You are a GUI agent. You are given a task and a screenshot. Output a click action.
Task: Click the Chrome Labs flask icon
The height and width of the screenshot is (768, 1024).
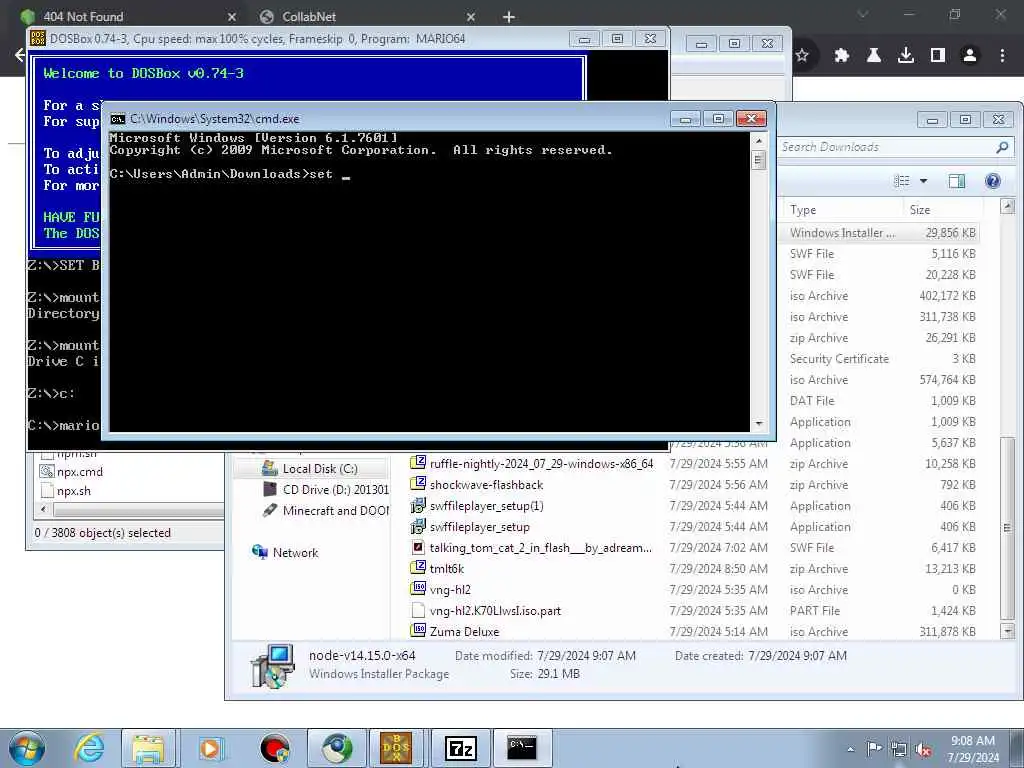(874, 56)
